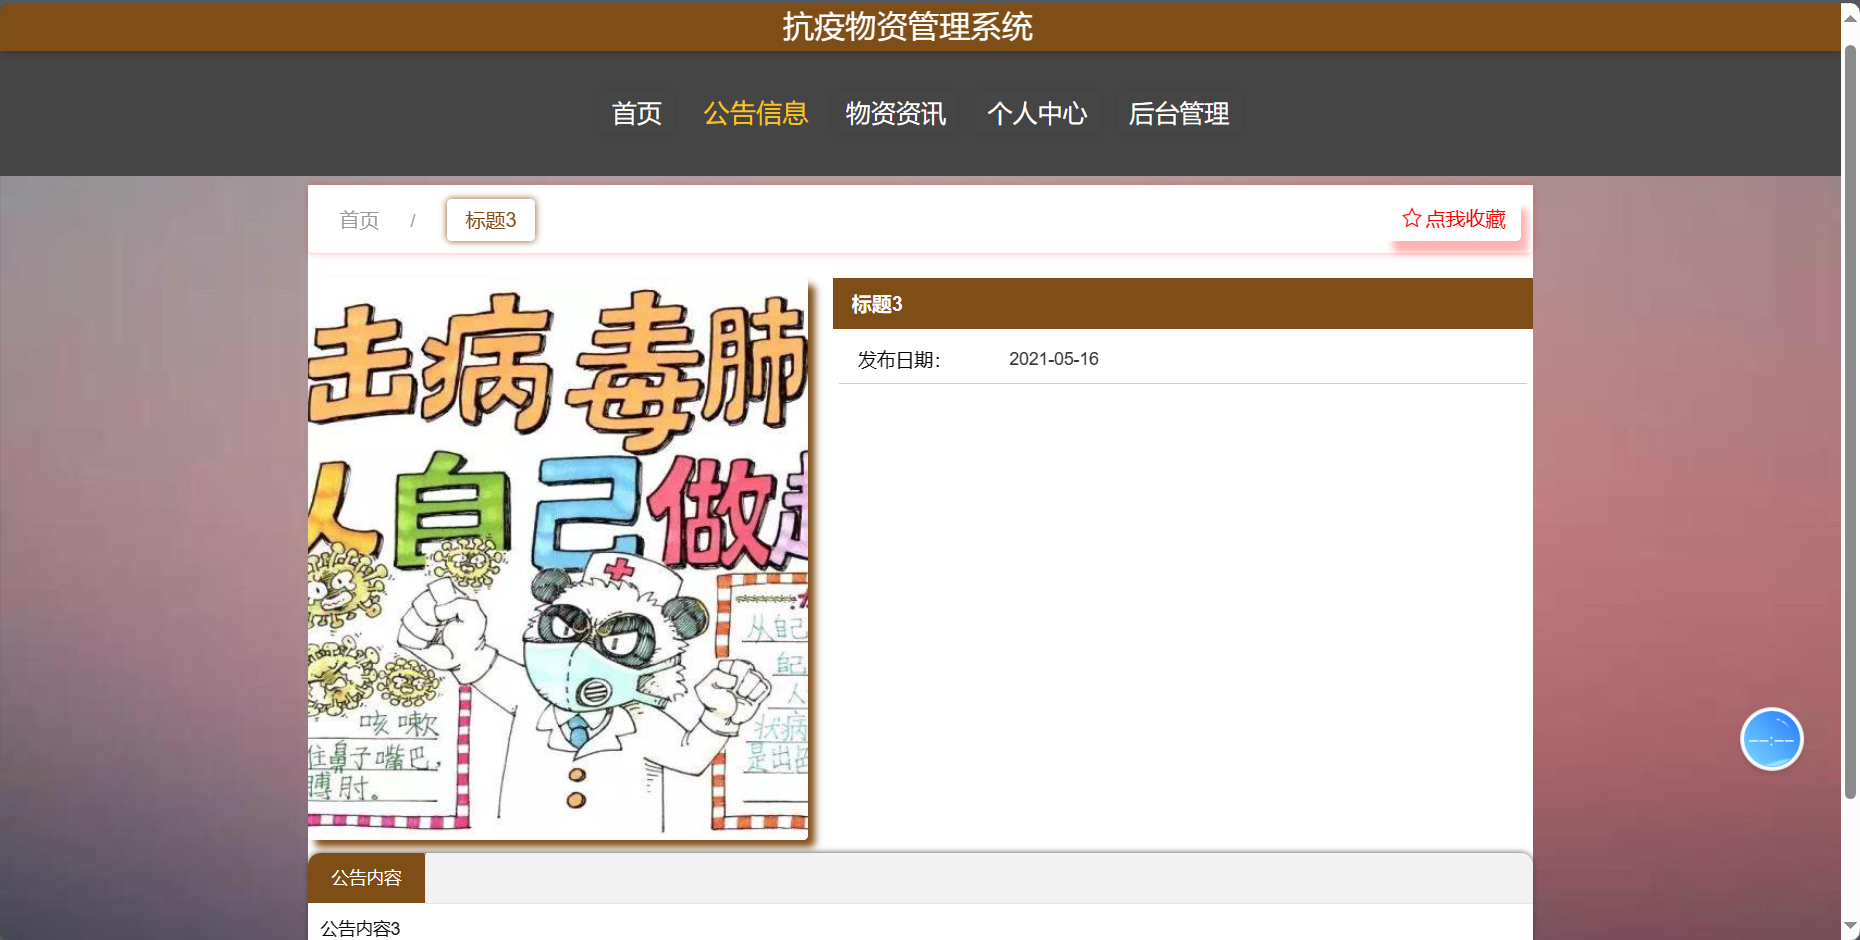The height and width of the screenshot is (940, 1860).
Task: Click the vertical page scrollbar thumb
Action: (1851, 420)
